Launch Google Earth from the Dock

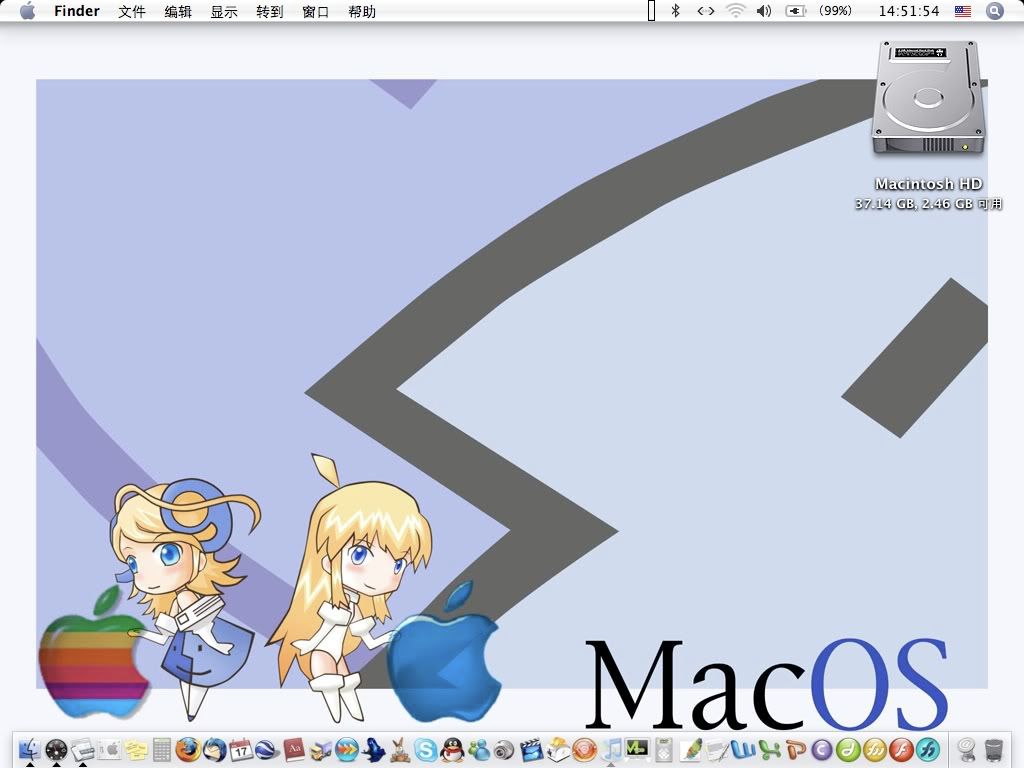267,748
